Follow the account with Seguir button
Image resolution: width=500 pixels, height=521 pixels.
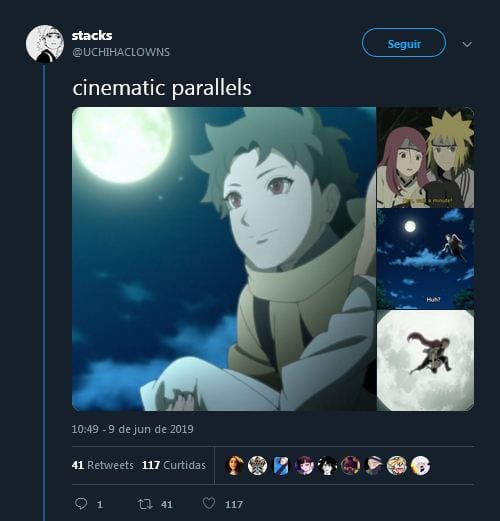click(x=404, y=43)
